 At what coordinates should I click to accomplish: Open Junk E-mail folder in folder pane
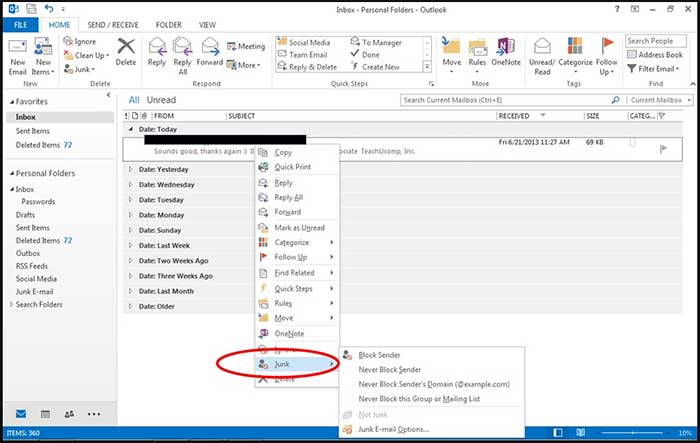(x=34, y=292)
